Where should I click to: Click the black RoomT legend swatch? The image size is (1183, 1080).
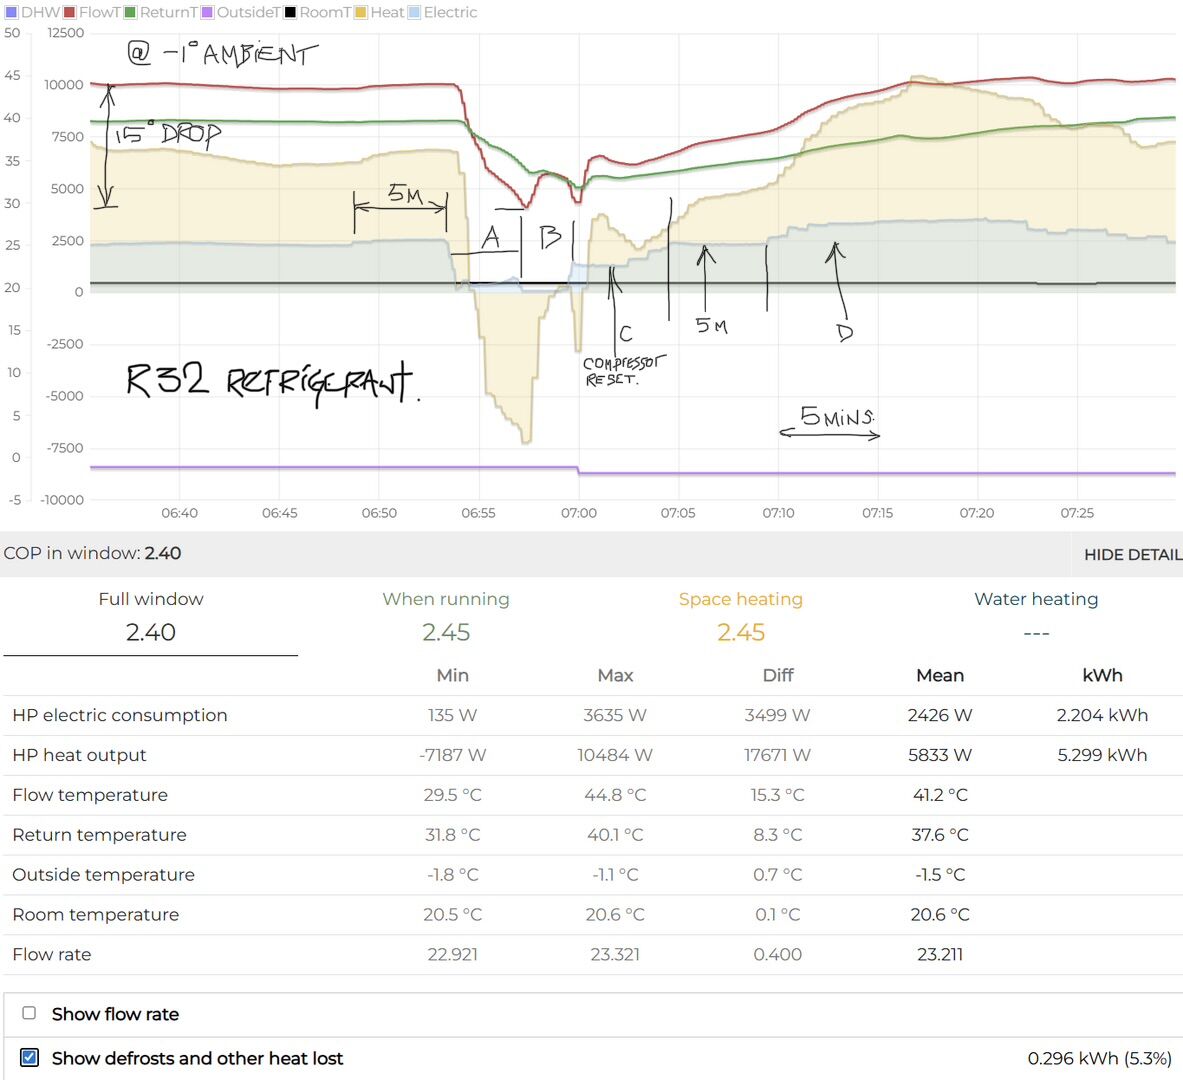click(290, 13)
